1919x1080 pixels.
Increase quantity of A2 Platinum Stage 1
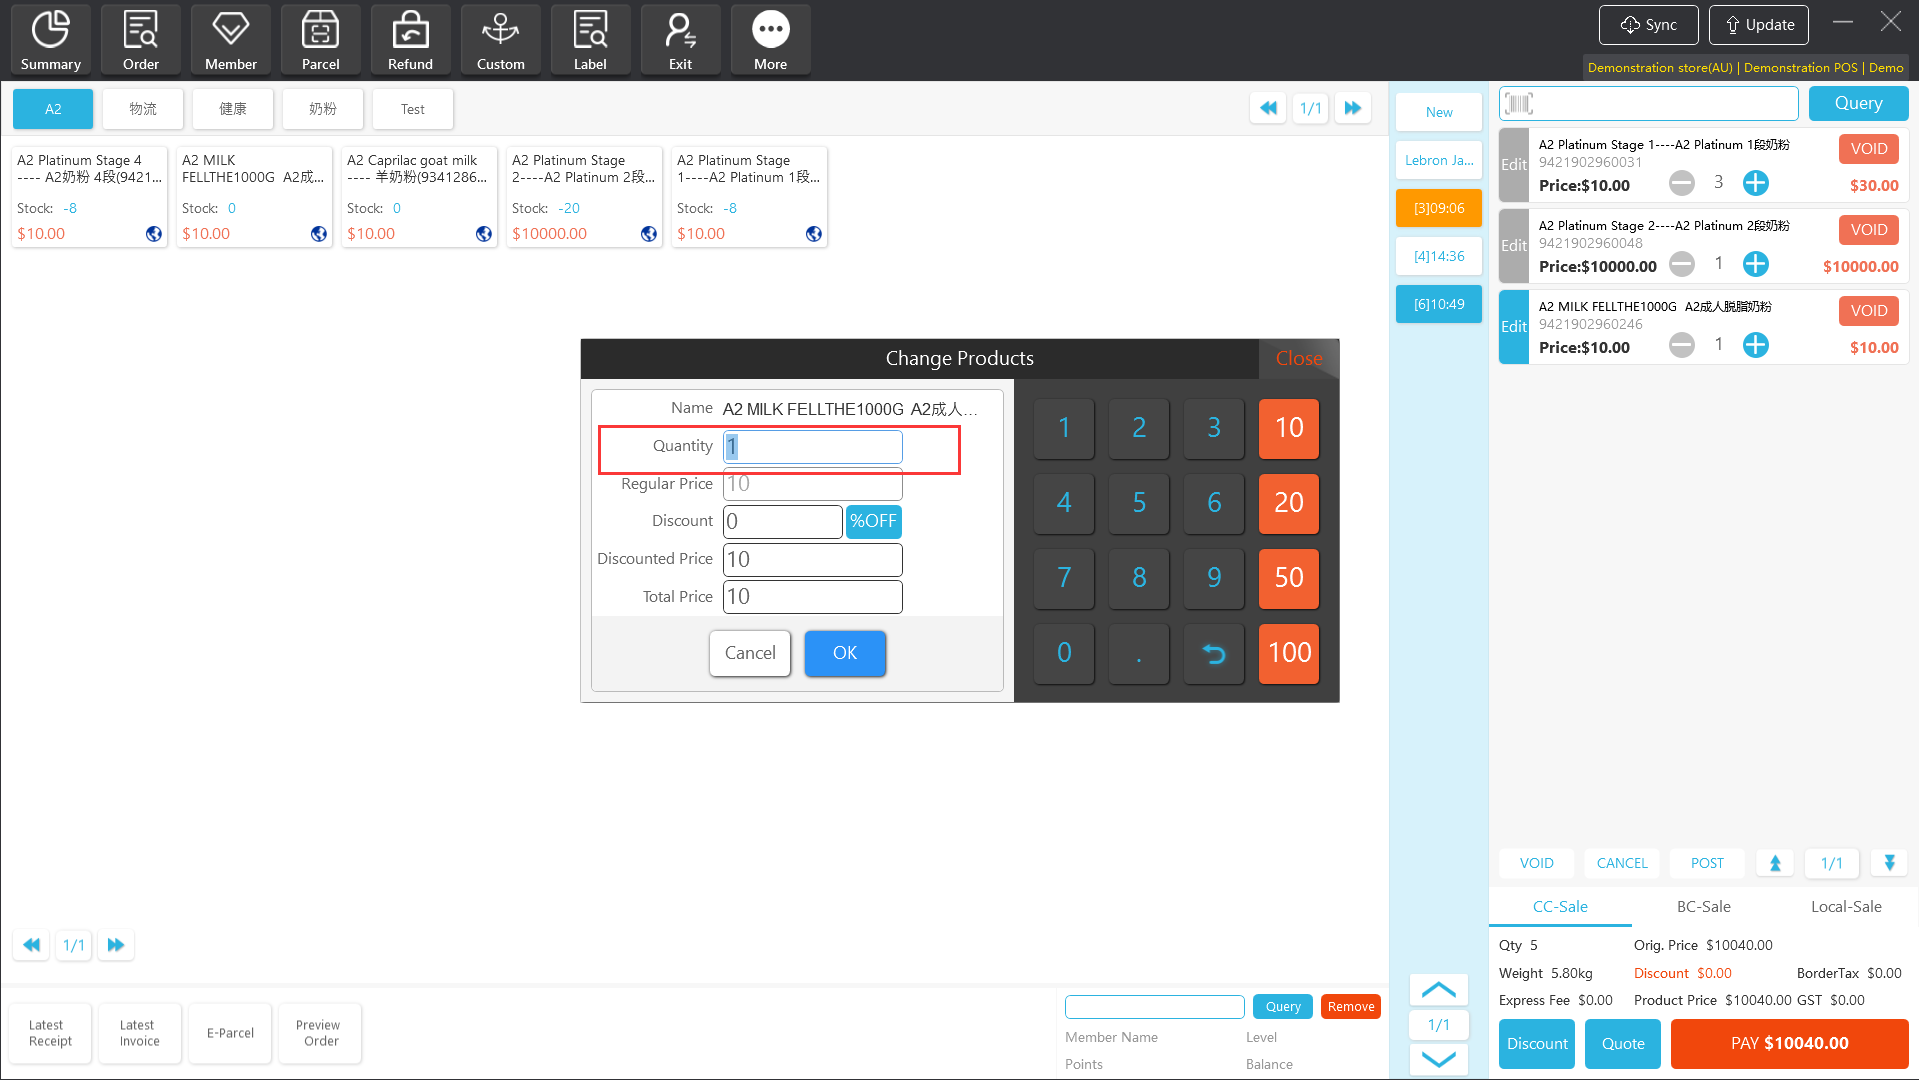pos(1755,183)
